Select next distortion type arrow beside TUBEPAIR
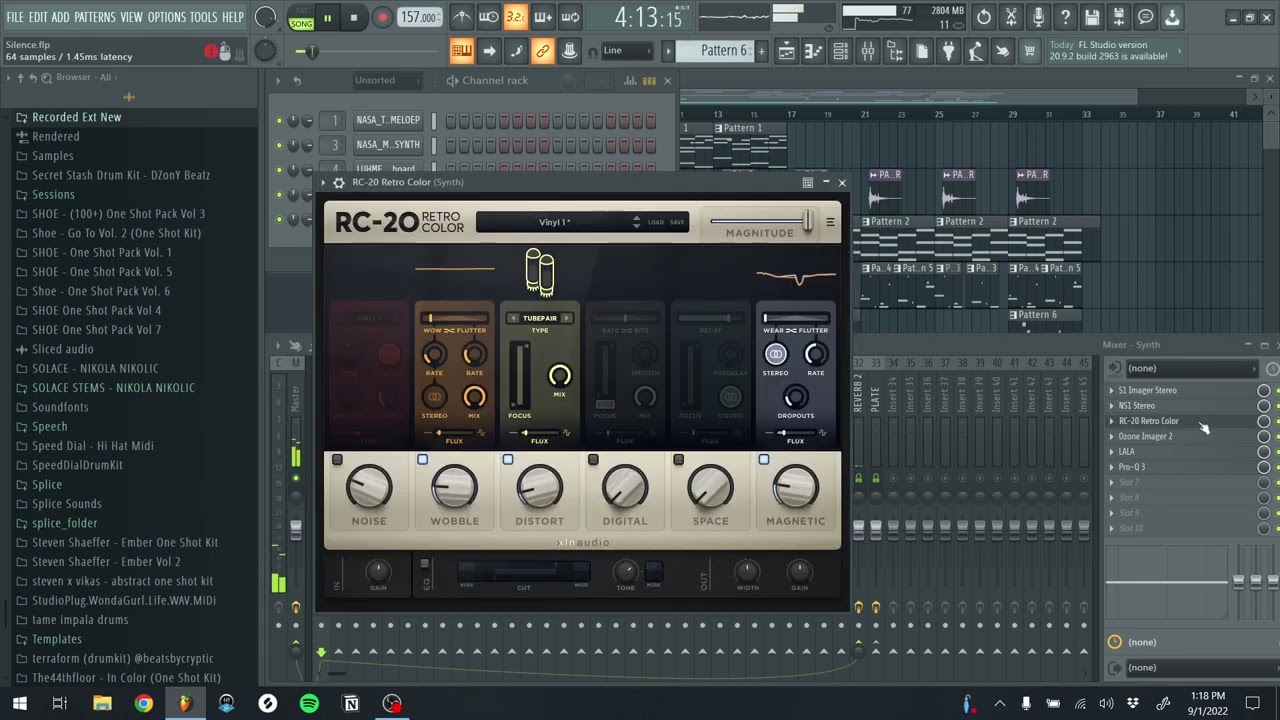The width and height of the screenshot is (1280, 720). click(x=566, y=318)
